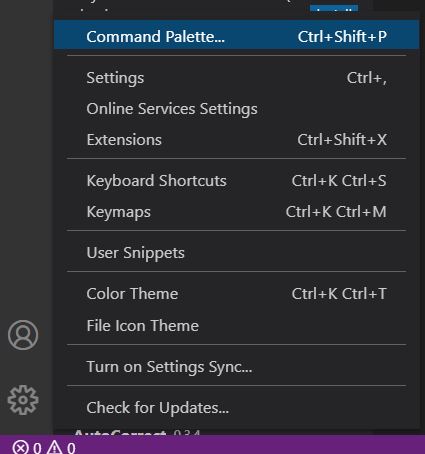
Task: Choose Extensions in the manage menu
Action: [236, 139]
